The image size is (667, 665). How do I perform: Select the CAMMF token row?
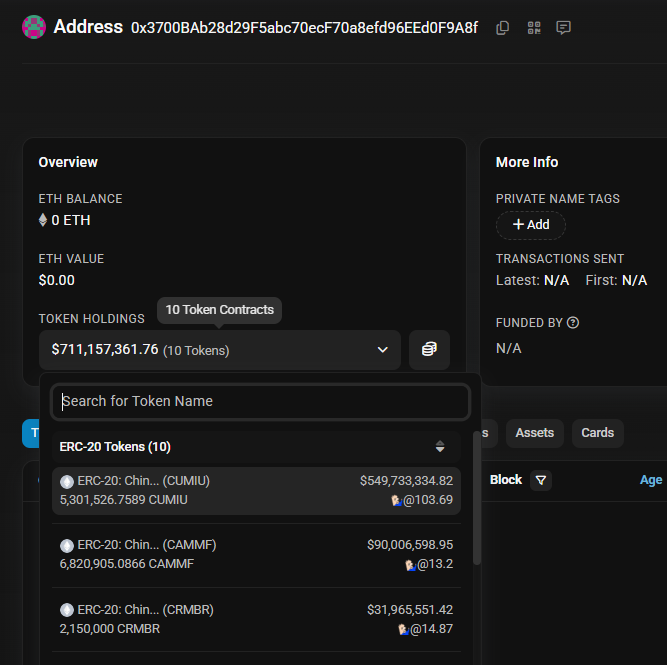pyautogui.click(x=256, y=555)
